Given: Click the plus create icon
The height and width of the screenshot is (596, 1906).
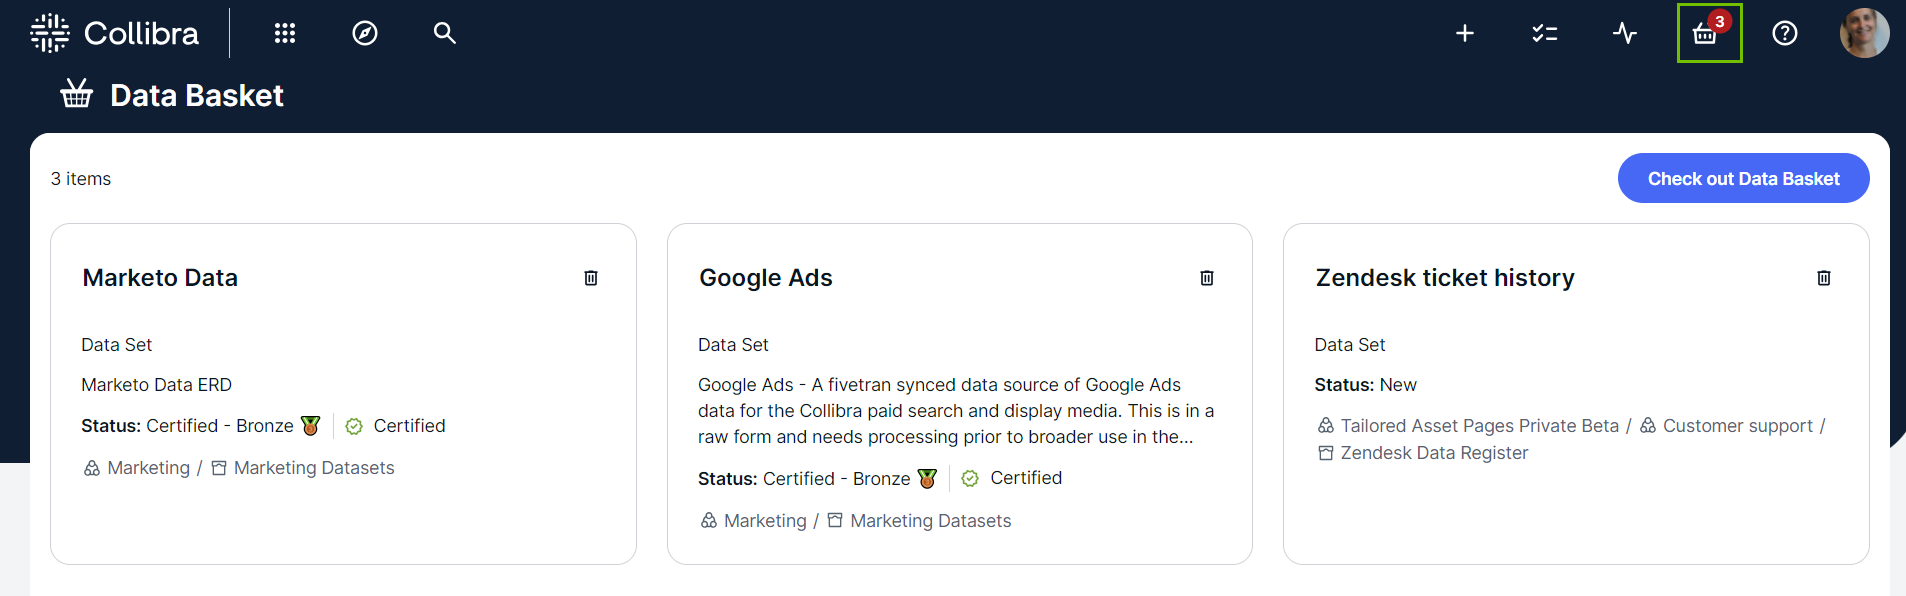Looking at the screenshot, I should [x=1465, y=33].
